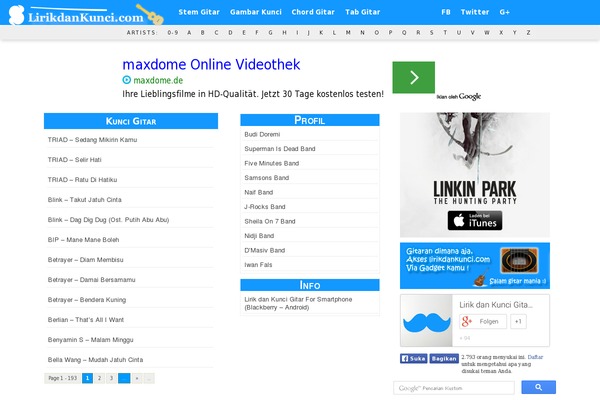
Task: Open TRIAD – Ratu Di Hatiku
Action: click(x=82, y=180)
